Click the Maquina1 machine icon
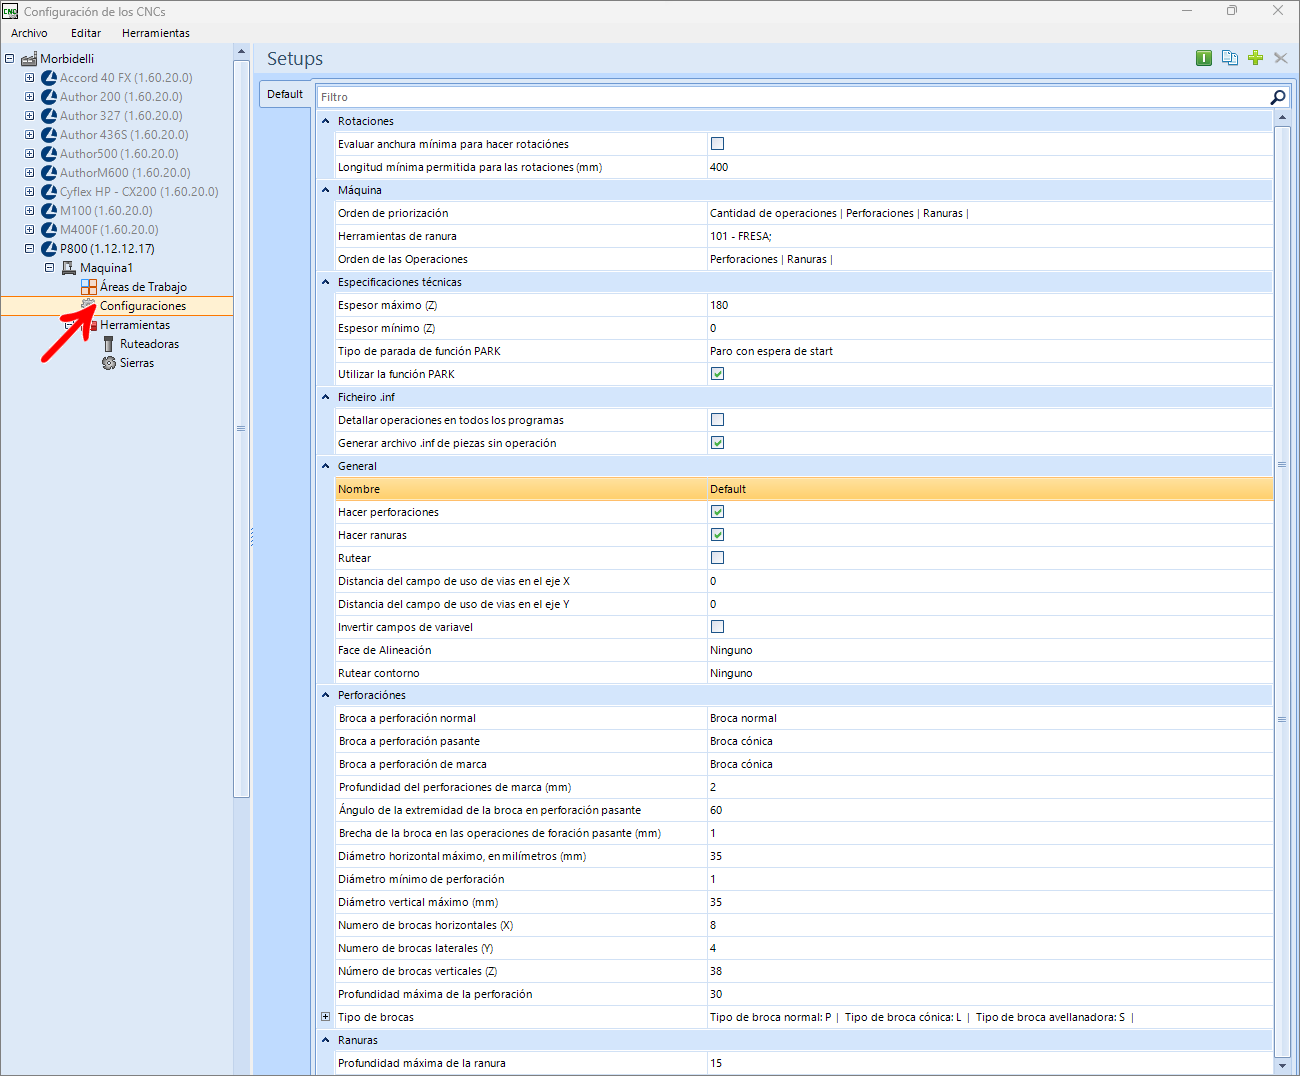The image size is (1304, 1078). pos(69,268)
